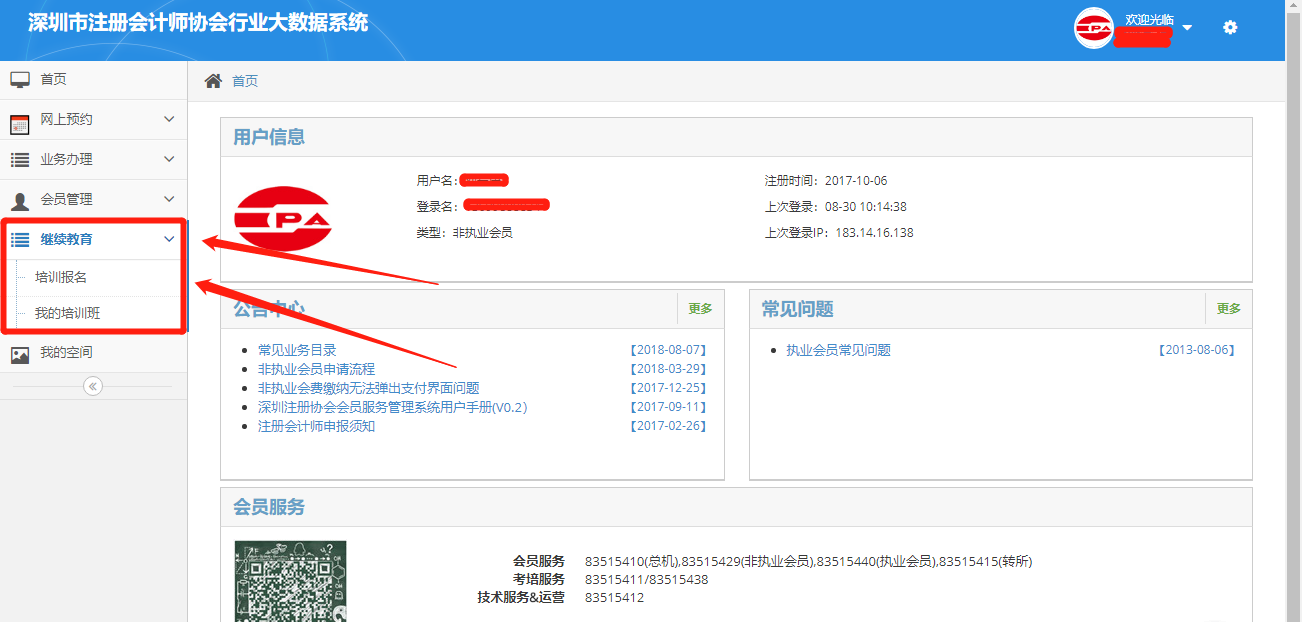Click the 上次登录IP 183.14.16.138 text
The image size is (1302, 622).
pyautogui.click(x=839, y=233)
